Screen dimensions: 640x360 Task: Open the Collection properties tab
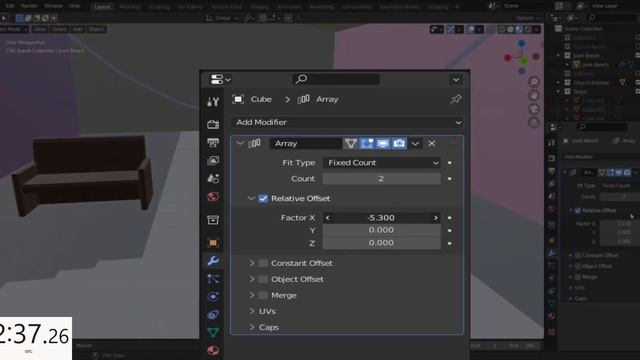(213, 220)
